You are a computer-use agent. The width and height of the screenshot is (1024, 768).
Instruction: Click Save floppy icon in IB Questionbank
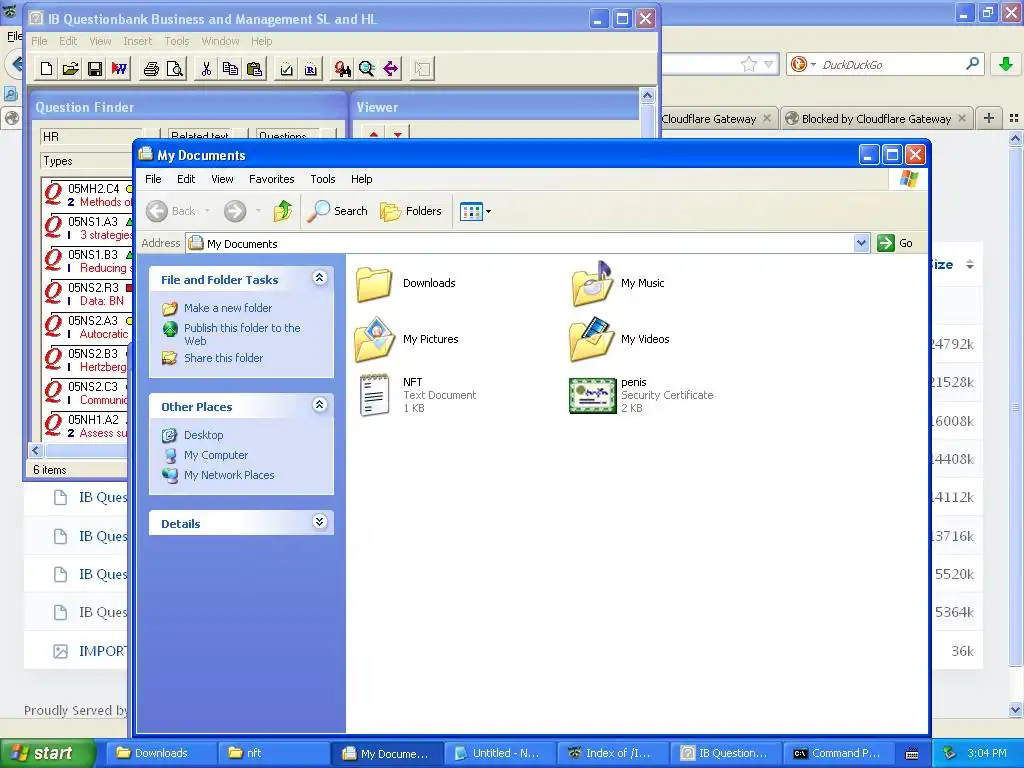point(95,69)
